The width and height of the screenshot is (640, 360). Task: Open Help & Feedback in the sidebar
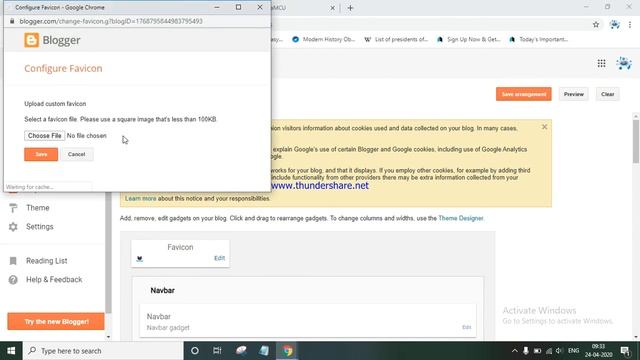coord(54,280)
